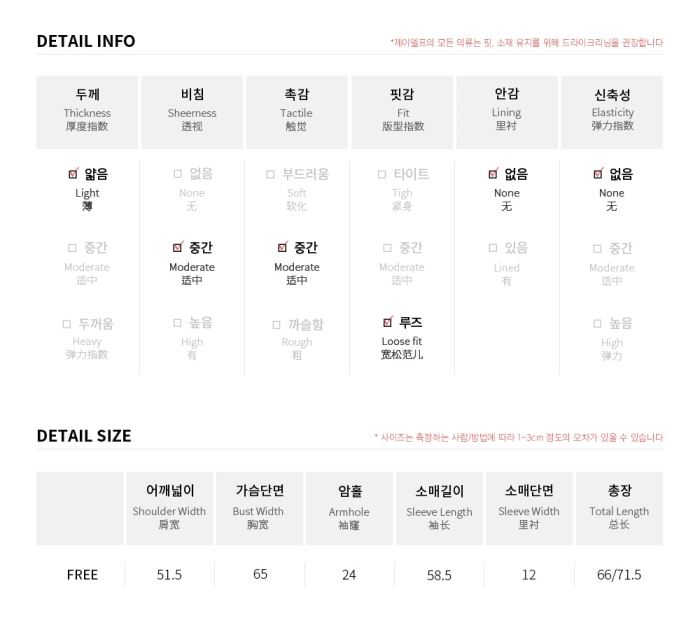
Task: Select the Soft tactile checkbox
Action: (x=270, y=174)
